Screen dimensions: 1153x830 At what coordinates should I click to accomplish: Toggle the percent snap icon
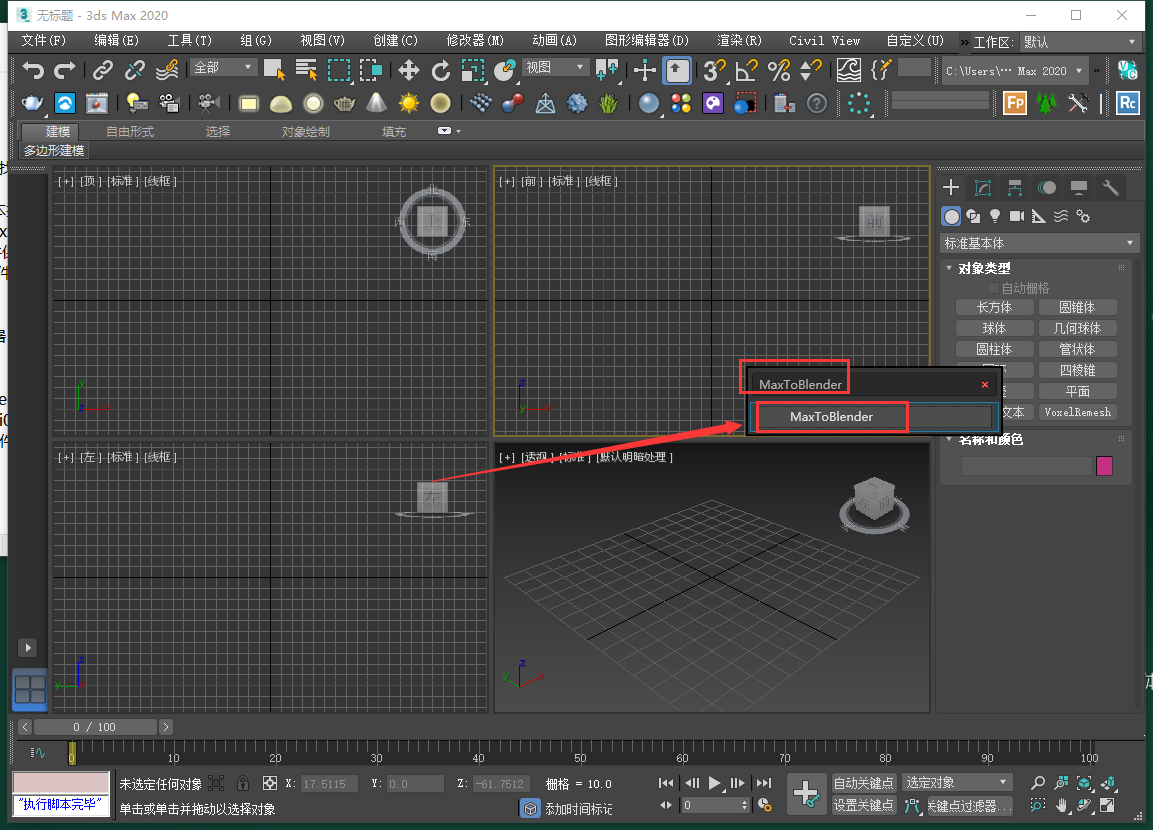[779, 71]
